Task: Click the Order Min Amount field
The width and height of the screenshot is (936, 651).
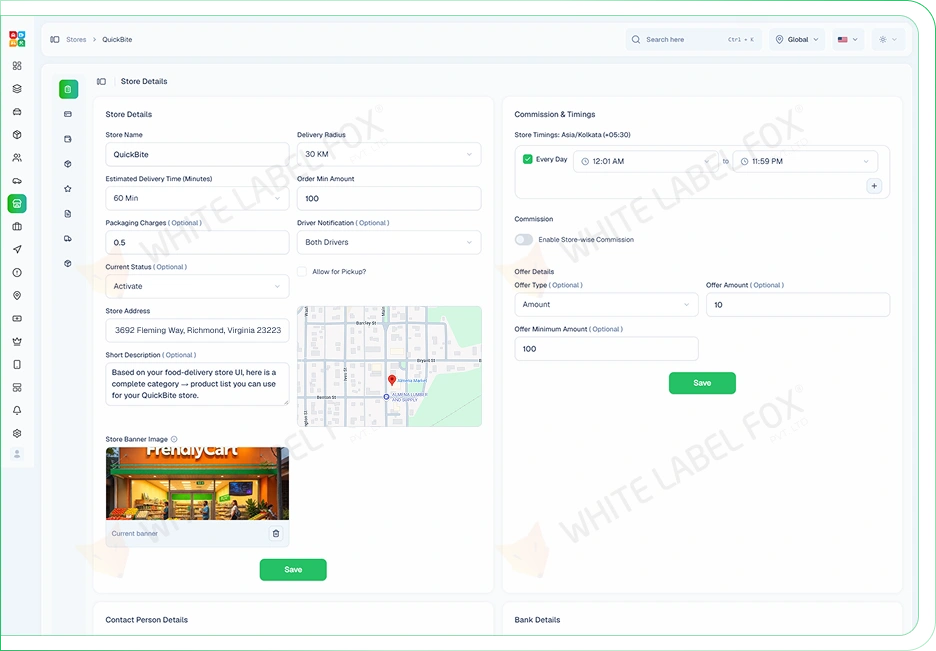Action: coord(389,198)
